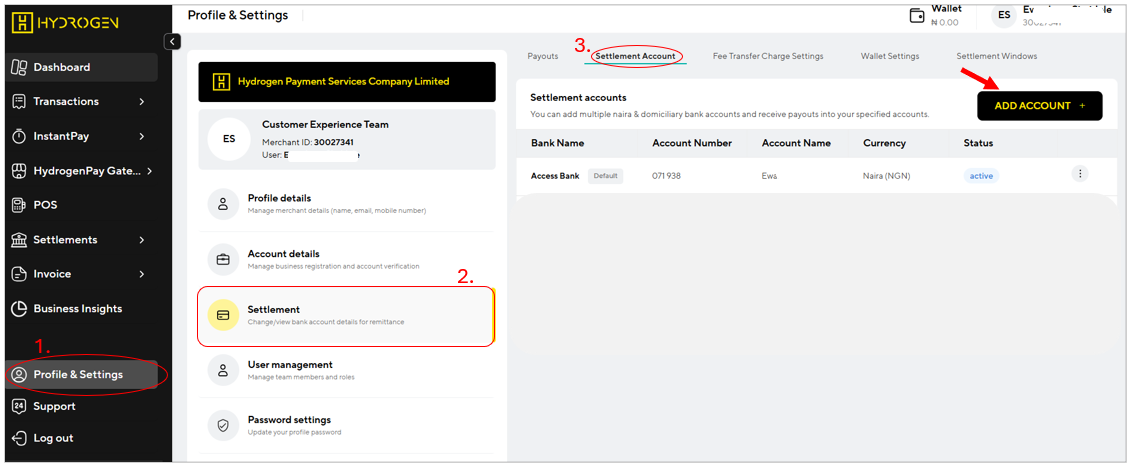Viewport: 1133px width, 466px height.
Task: Select the Settlement Account tab
Action: (635, 56)
